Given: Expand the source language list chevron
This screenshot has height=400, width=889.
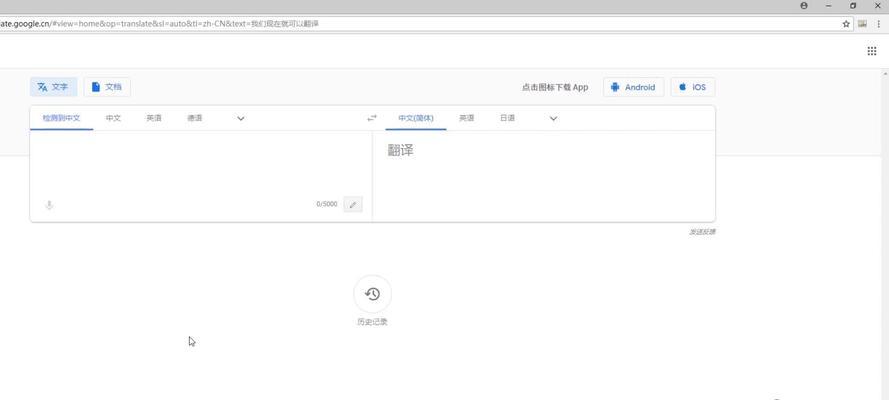Looking at the screenshot, I should [x=240, y=118].
